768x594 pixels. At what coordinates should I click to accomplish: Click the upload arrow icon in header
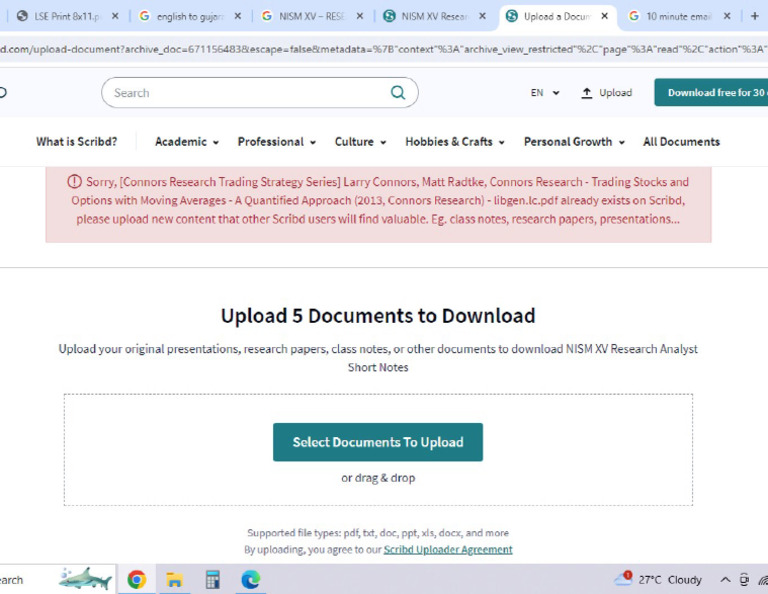(x=586, y=93)
